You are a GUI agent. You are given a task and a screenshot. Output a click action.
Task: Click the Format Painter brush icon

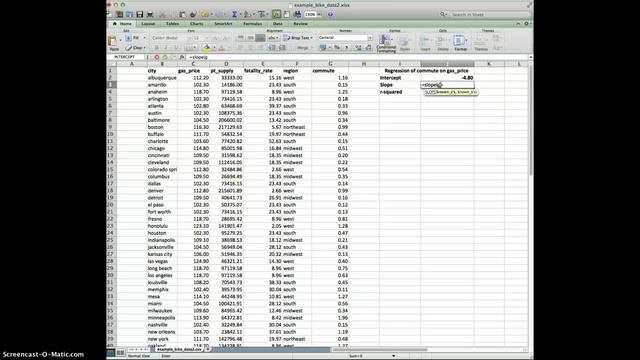[193, 15]
